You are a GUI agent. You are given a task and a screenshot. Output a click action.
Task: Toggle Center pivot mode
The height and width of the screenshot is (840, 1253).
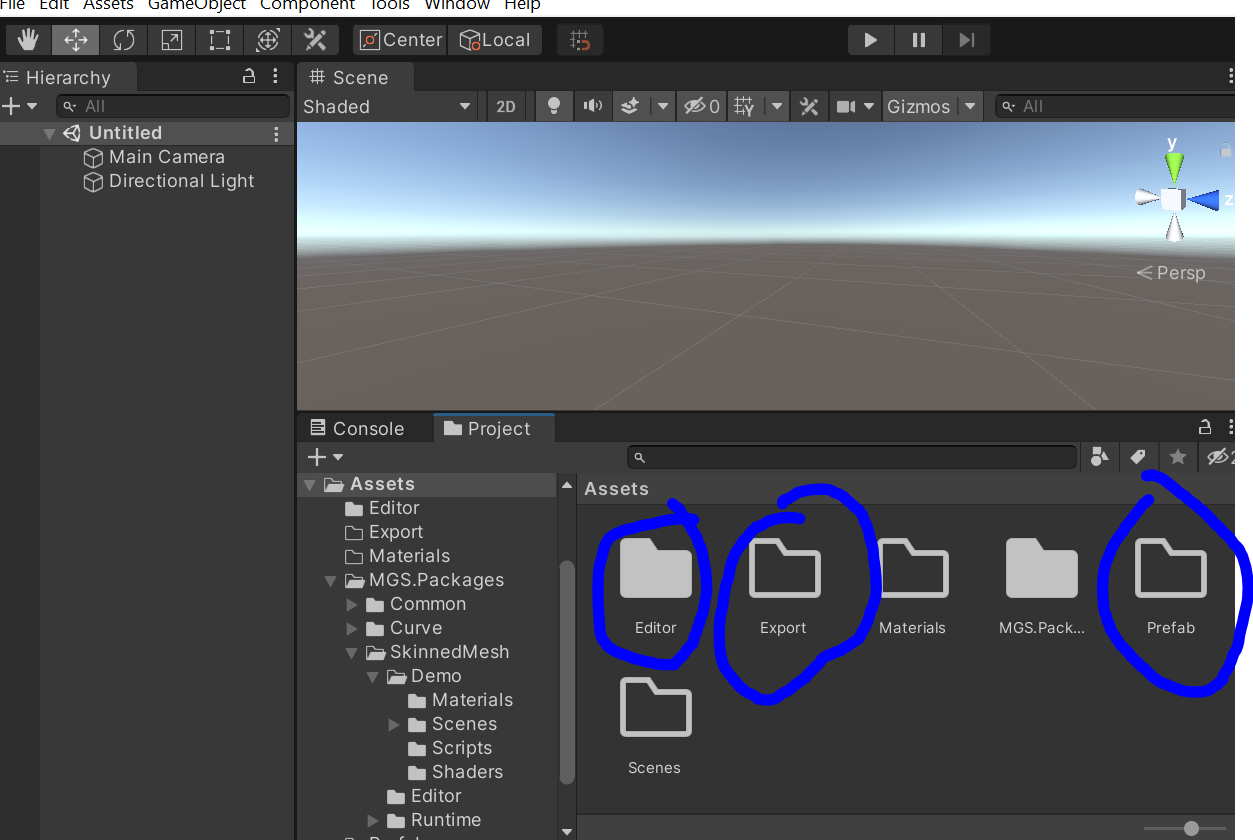[400, 40]
